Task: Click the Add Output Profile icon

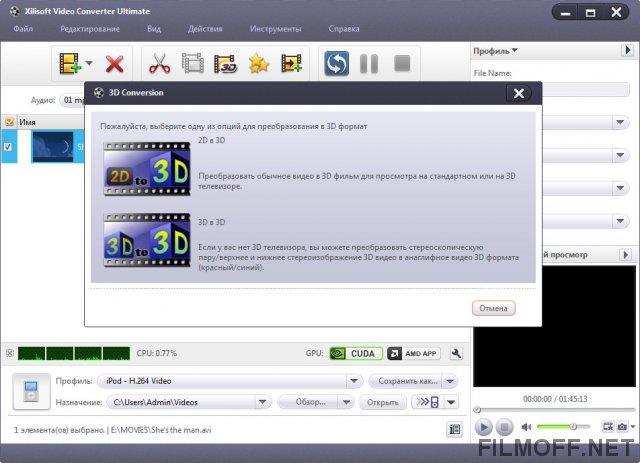Action: (291, 64)
